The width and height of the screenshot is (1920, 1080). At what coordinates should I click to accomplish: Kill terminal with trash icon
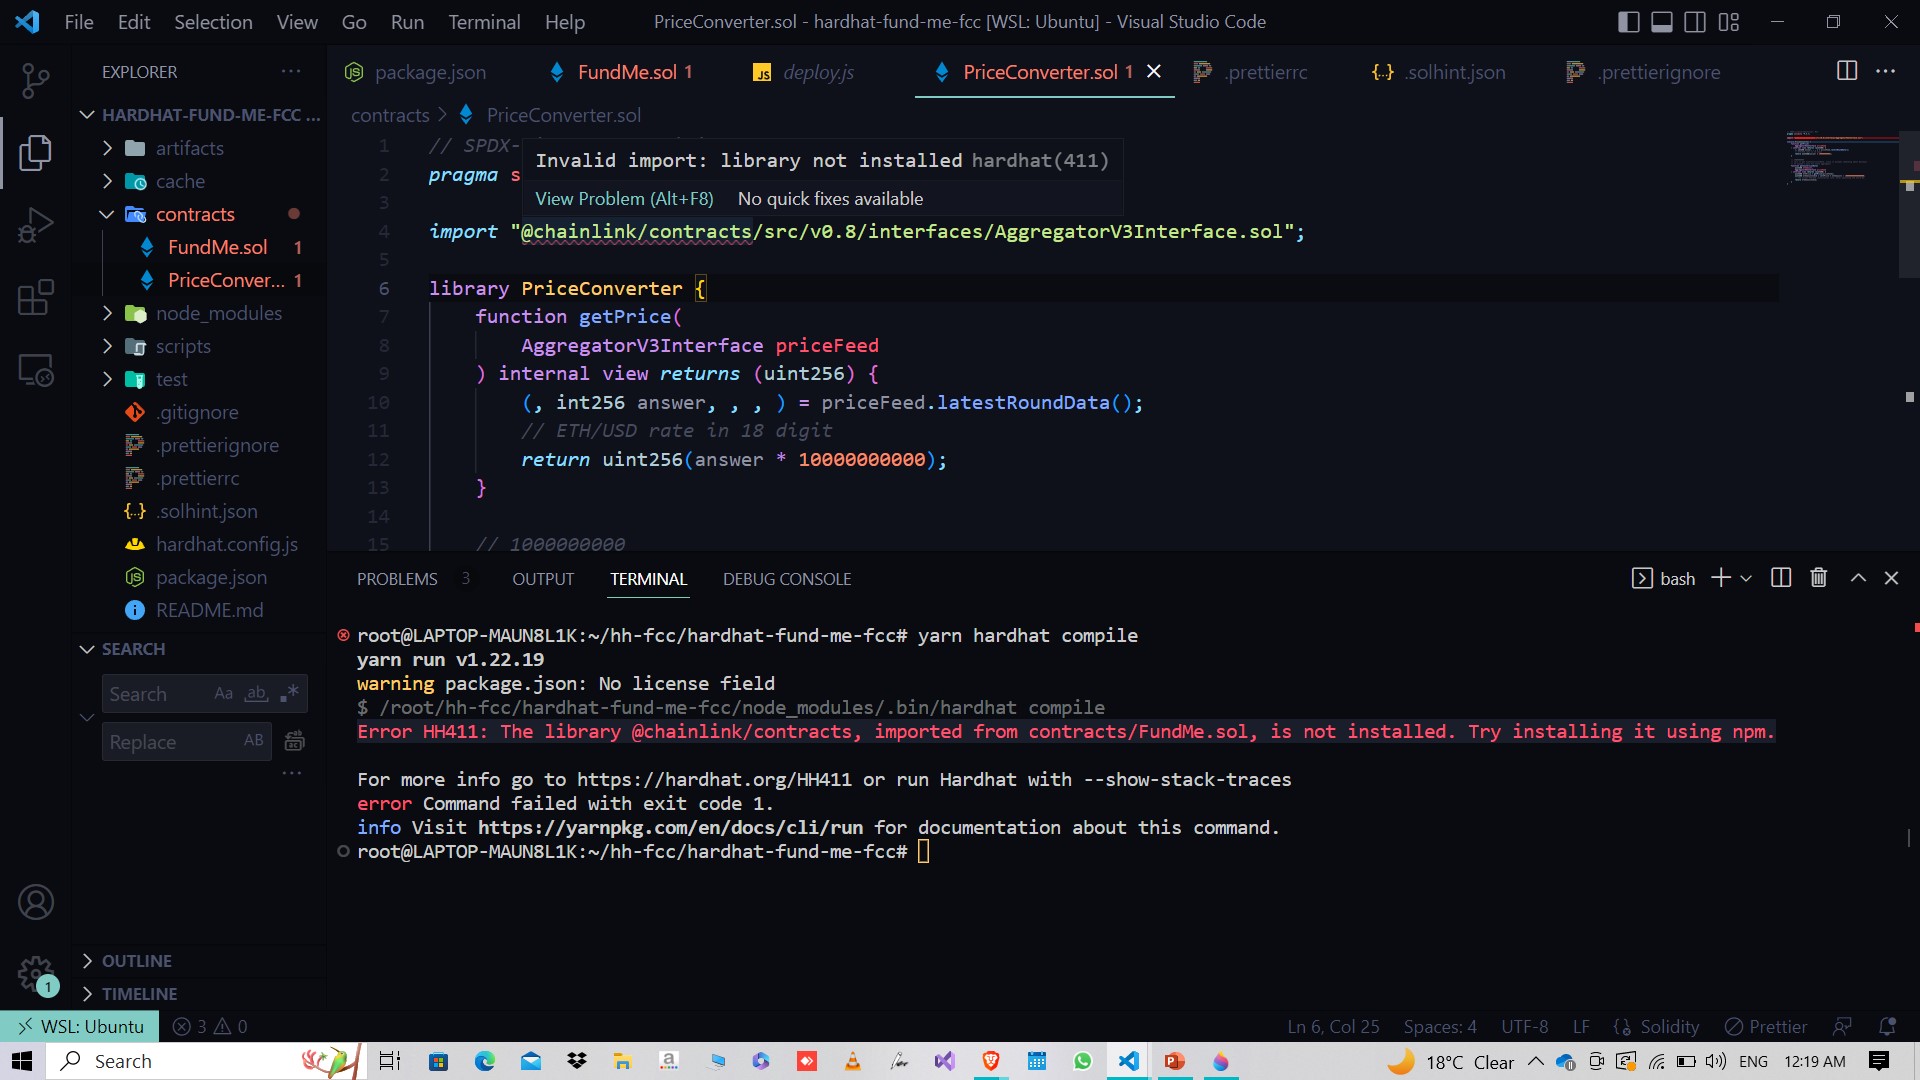click(x=1819, y=578)
